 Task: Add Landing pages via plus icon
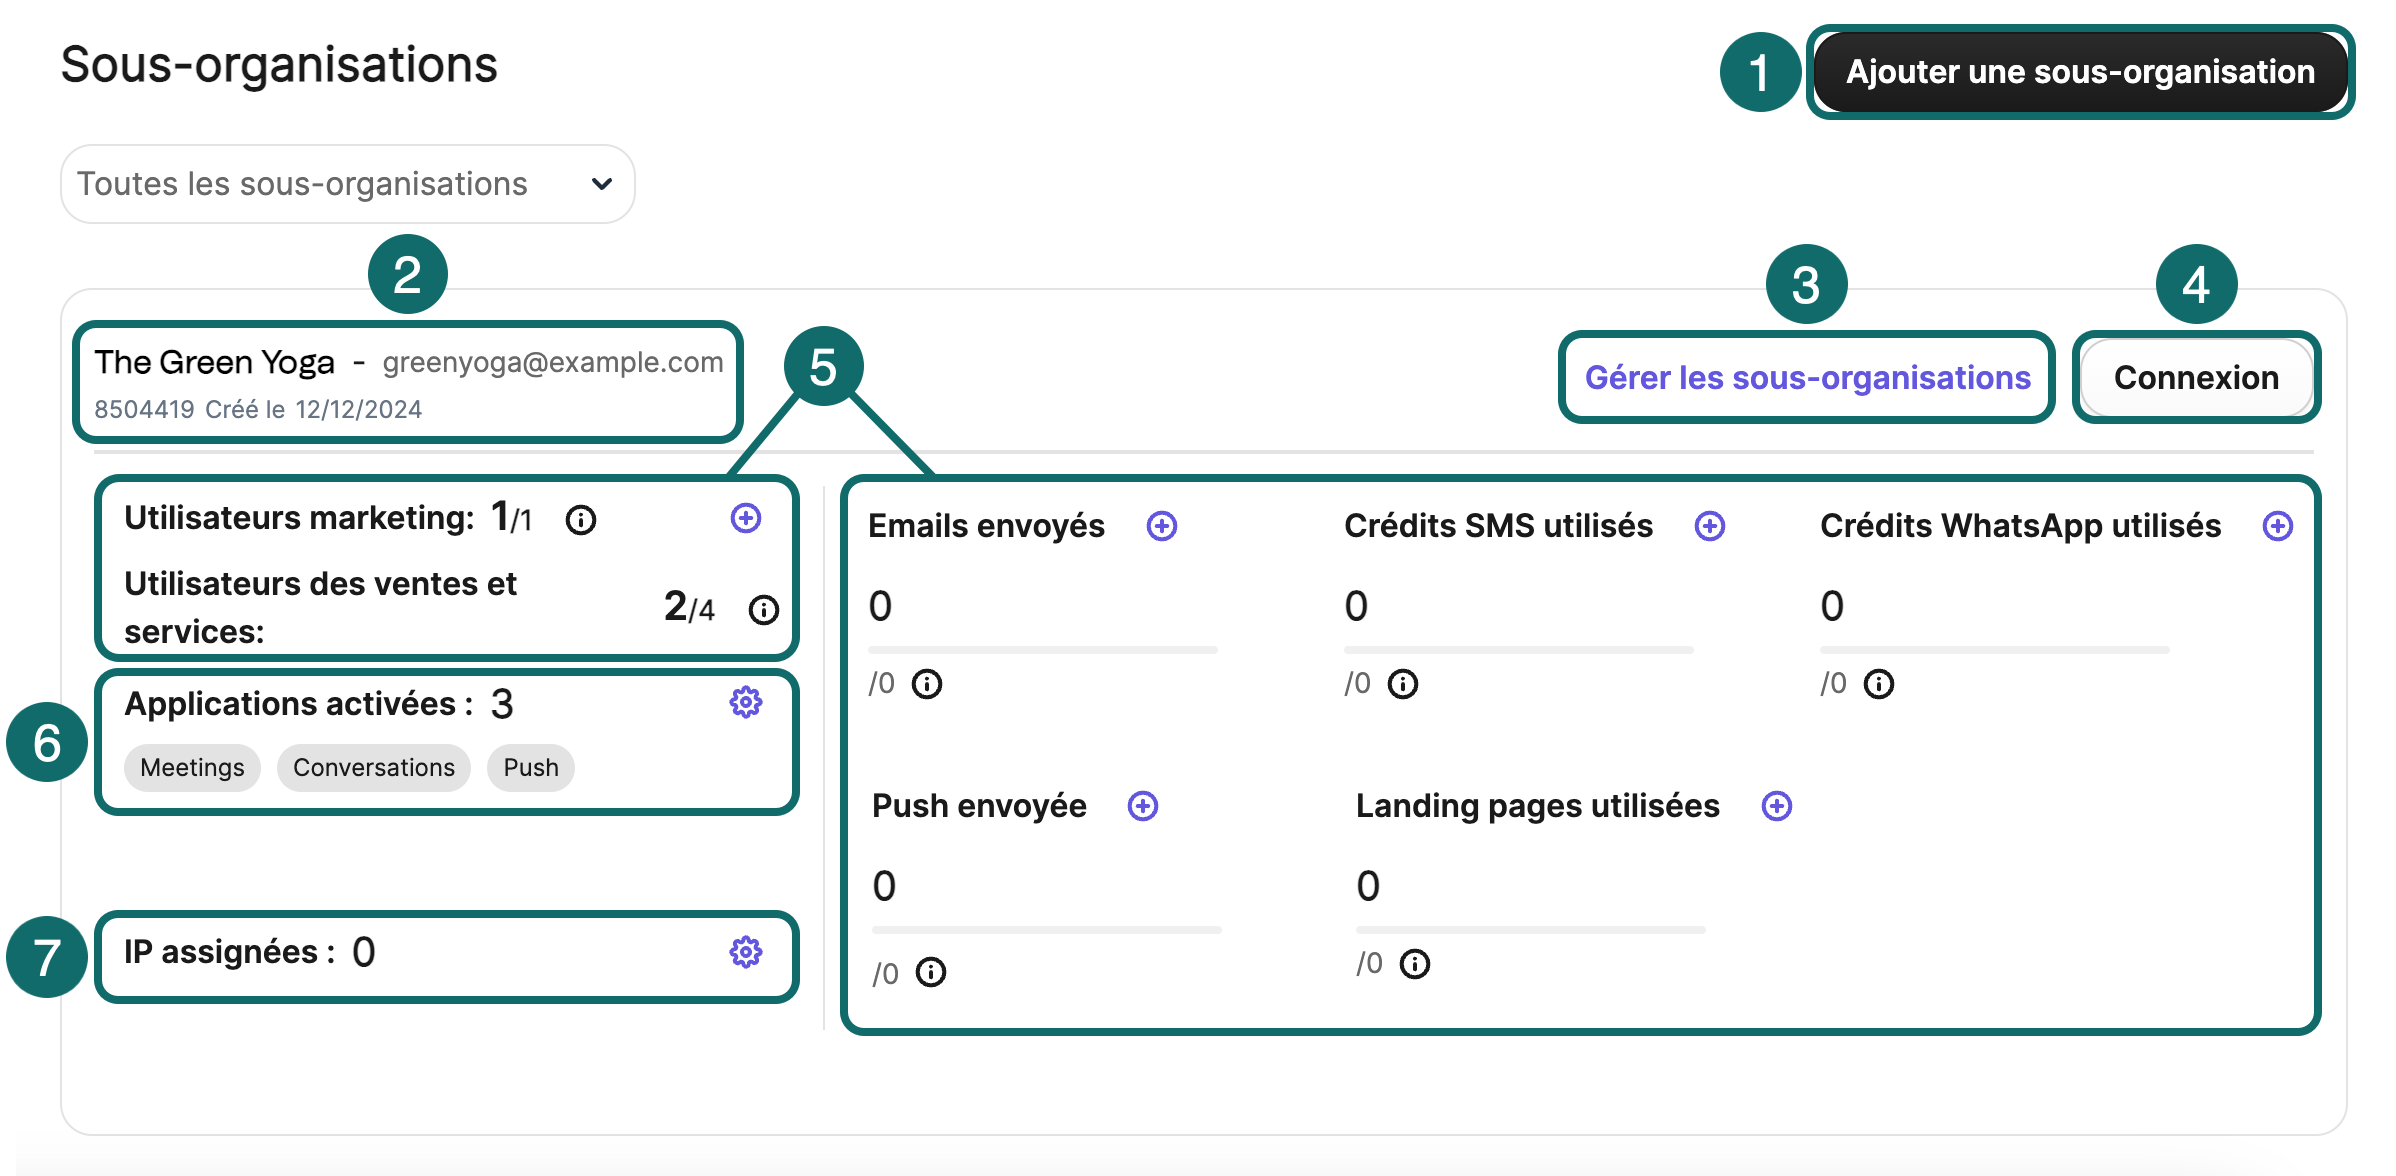[x=1777, y=806]
